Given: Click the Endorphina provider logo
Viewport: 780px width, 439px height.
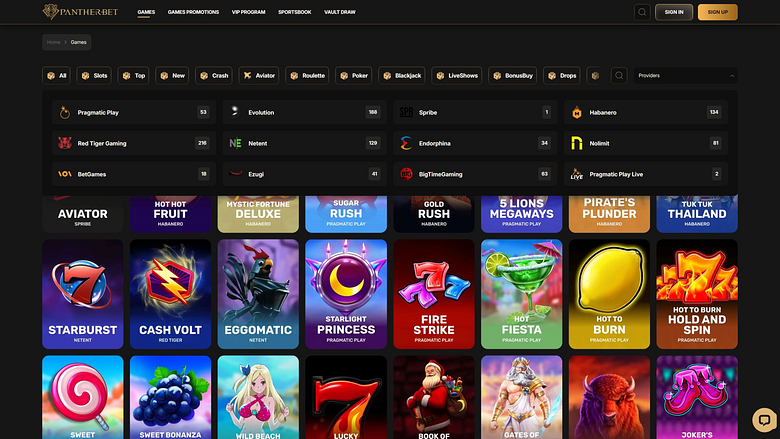Looking at the screenshot, I should (x=406, y=143).
